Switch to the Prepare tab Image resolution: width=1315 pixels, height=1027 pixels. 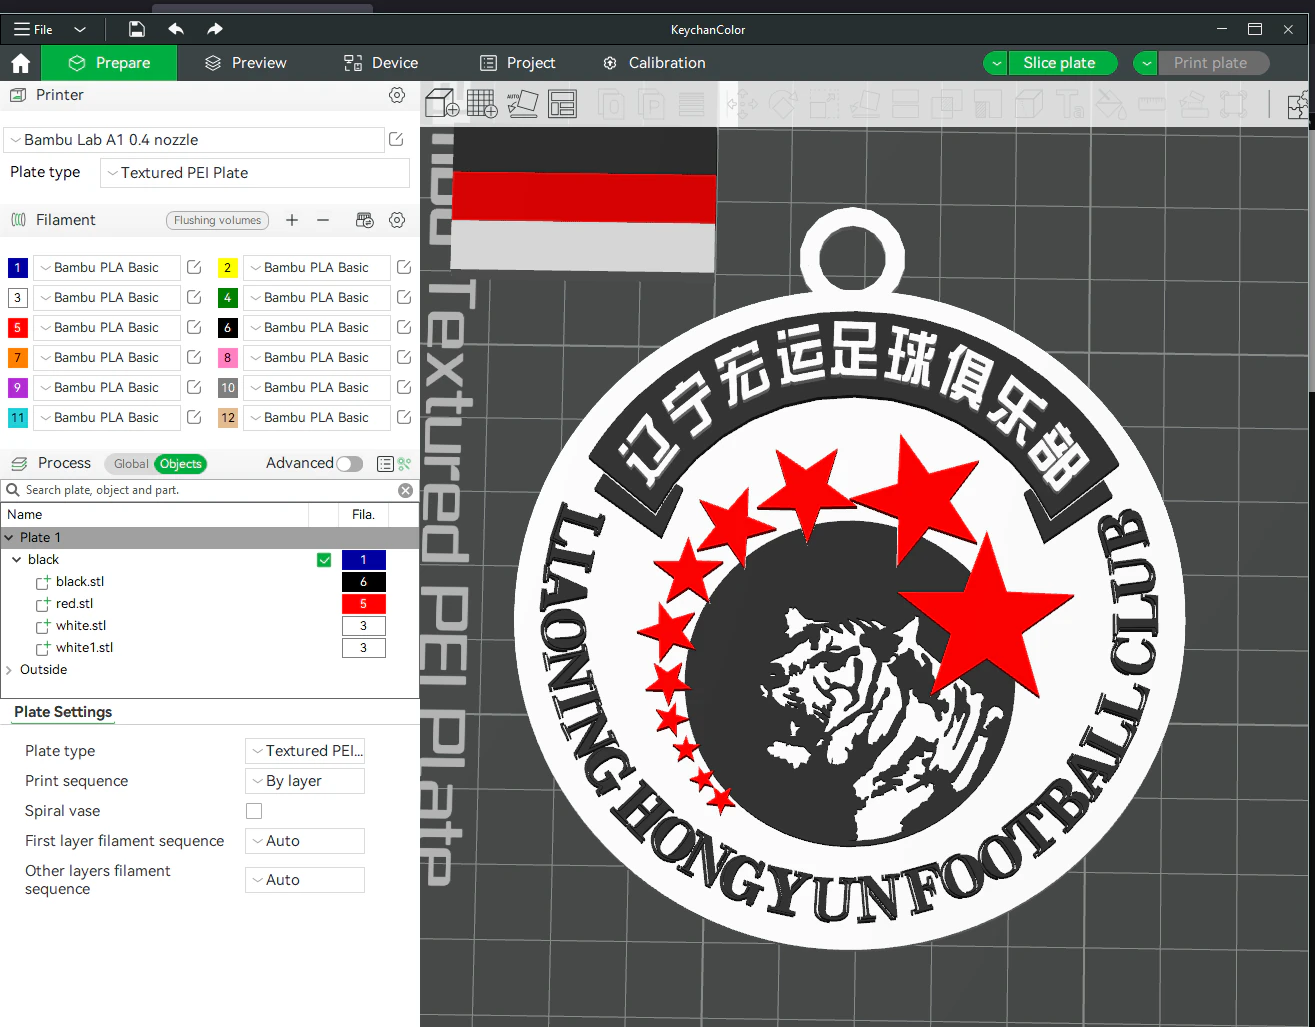pos(109,63)
